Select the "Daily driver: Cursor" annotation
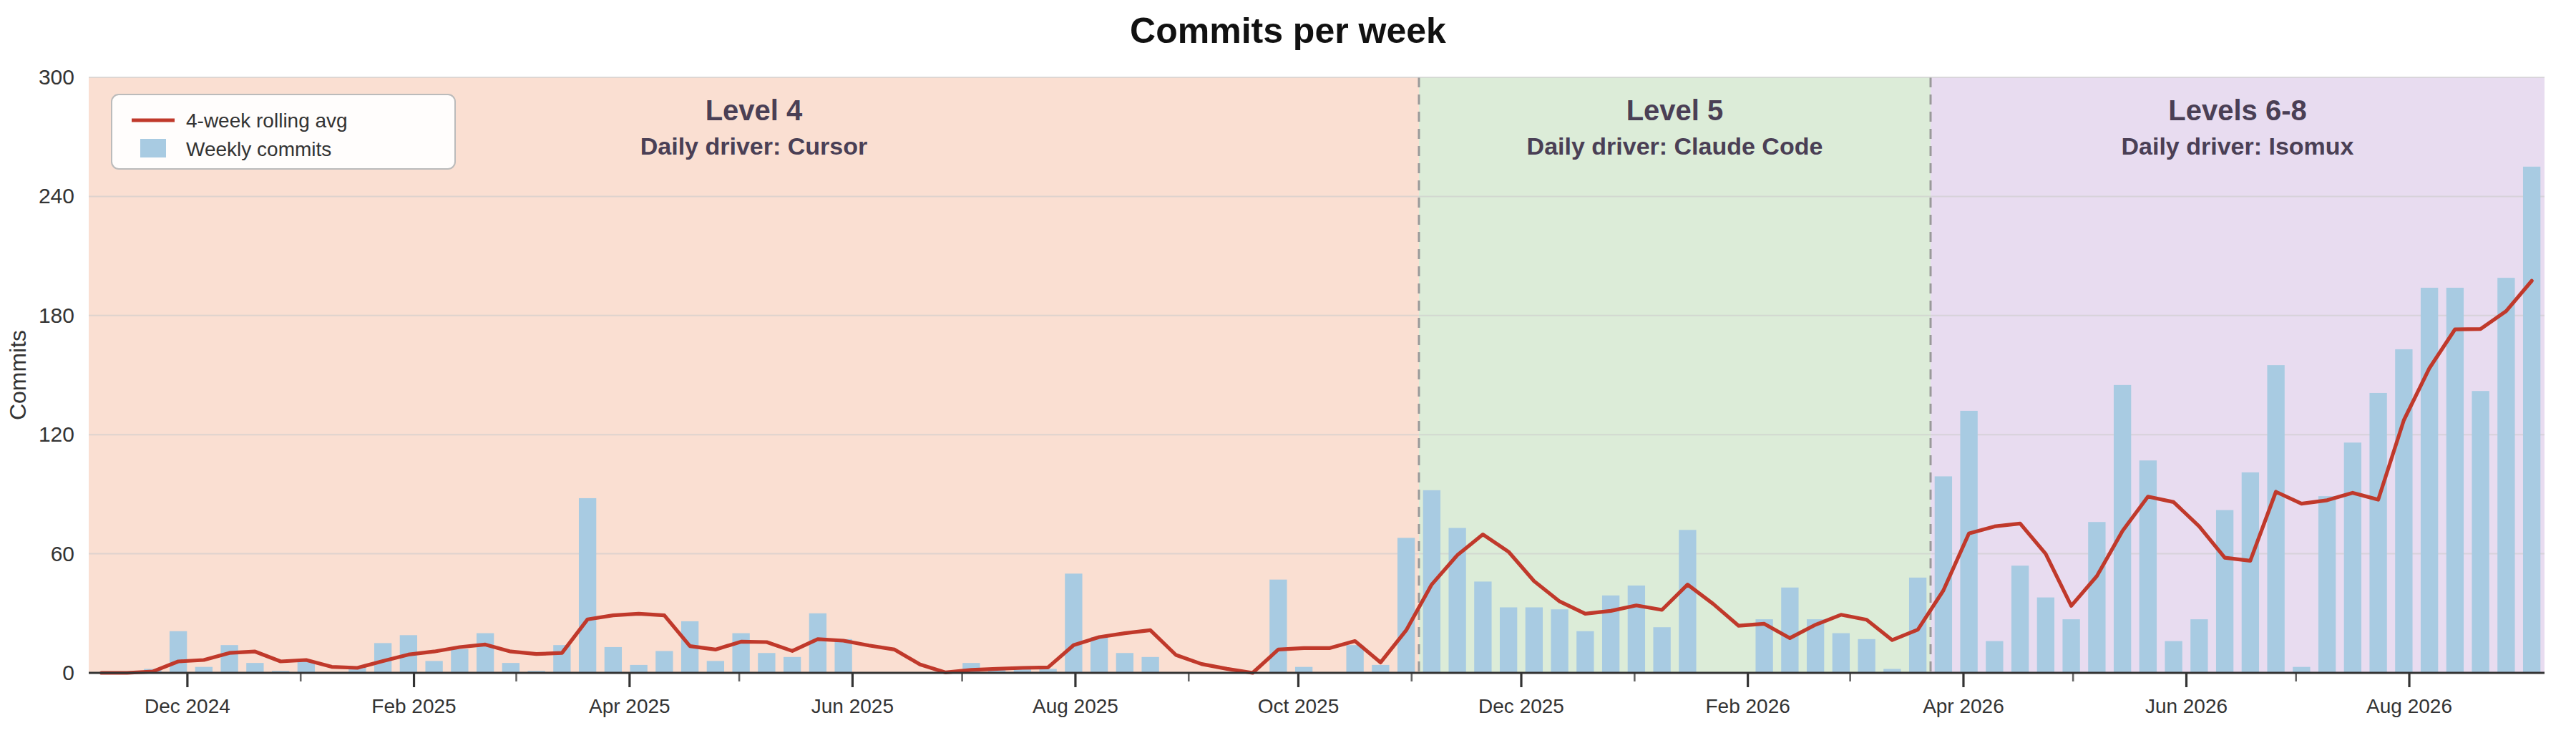This screenshot has width=2576, height=733. pyautogui.click(x=753, y=147)
